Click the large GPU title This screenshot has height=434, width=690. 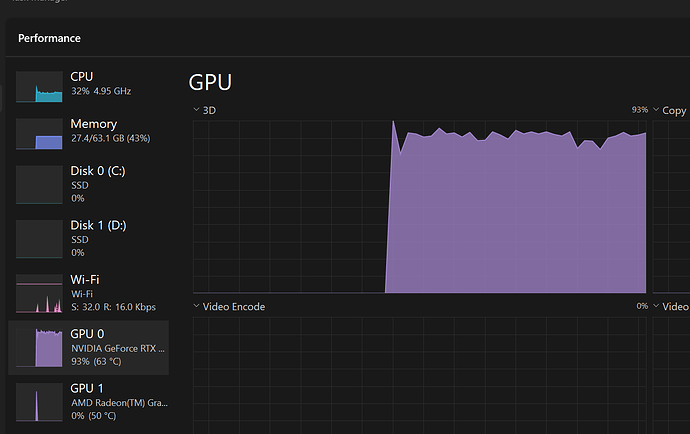[x=210, y=82]
